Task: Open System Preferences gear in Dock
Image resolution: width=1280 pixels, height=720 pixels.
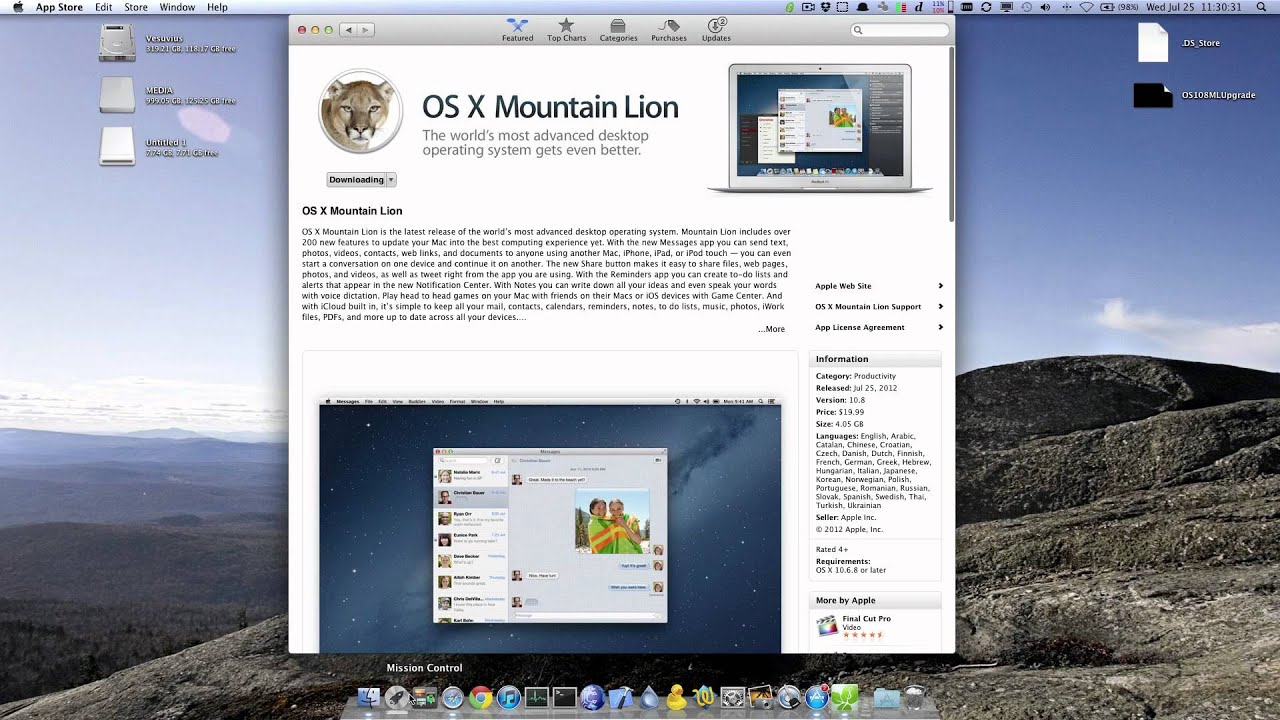Action: 732,698
